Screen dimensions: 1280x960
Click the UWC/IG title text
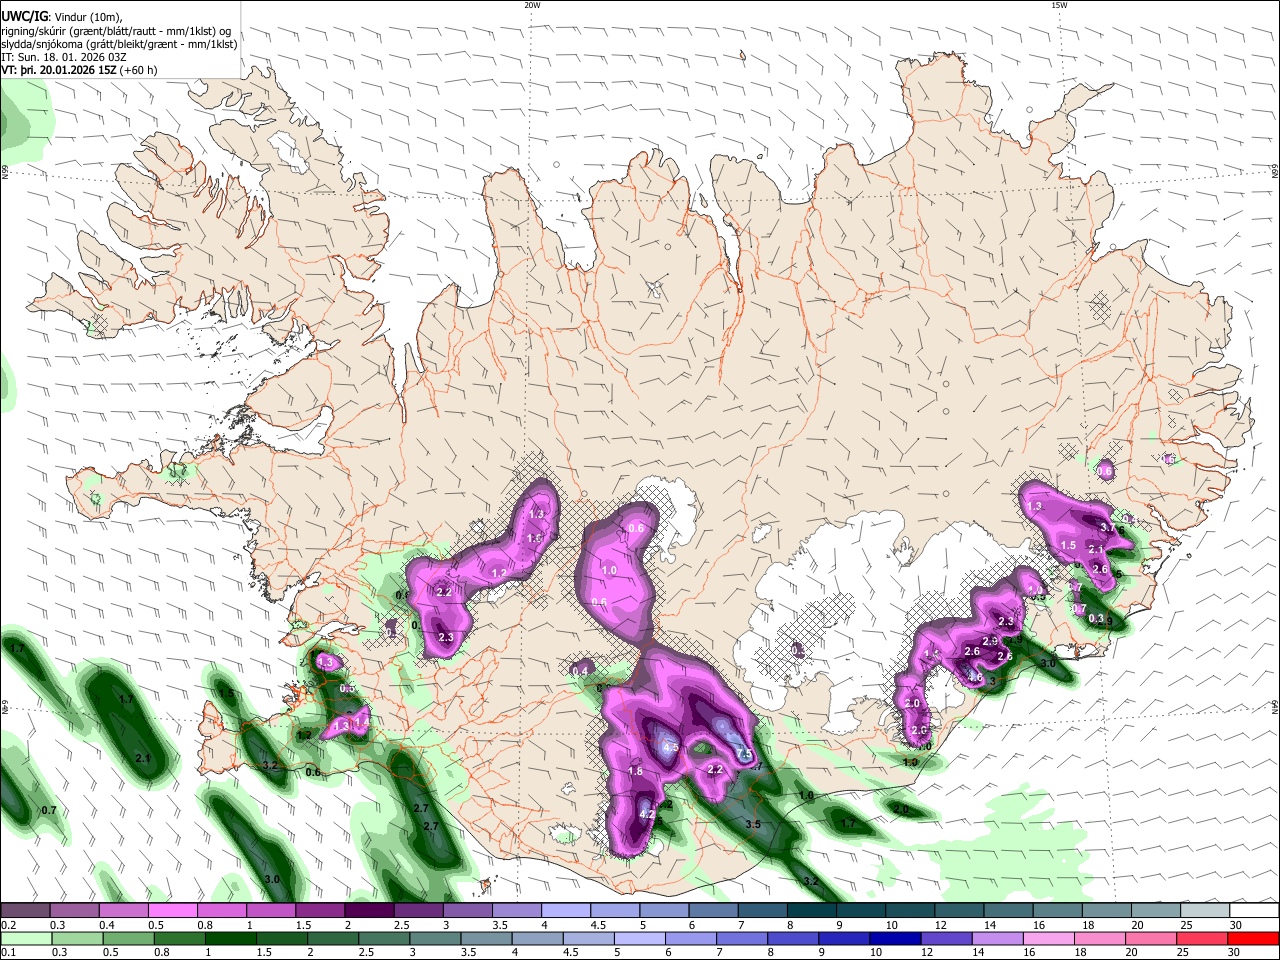(23, 16)
